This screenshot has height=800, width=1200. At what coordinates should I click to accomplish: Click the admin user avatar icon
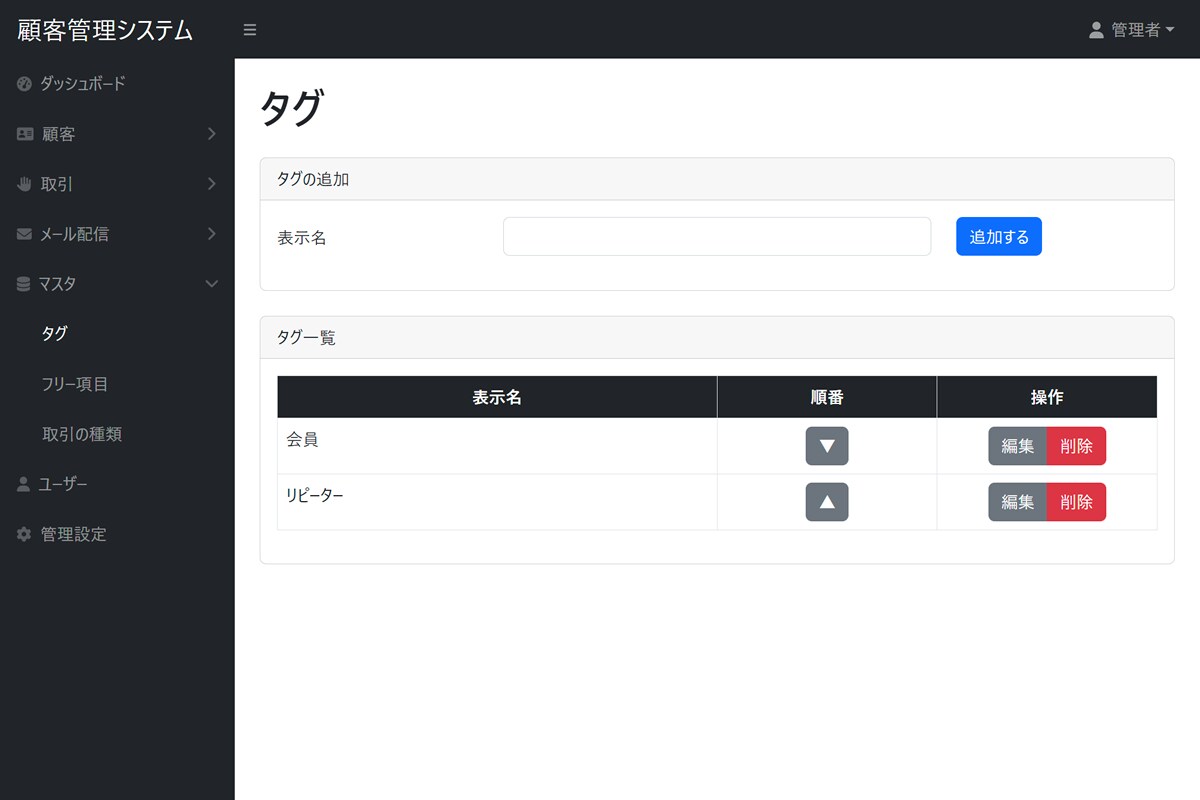click(x=1096, y=30)
